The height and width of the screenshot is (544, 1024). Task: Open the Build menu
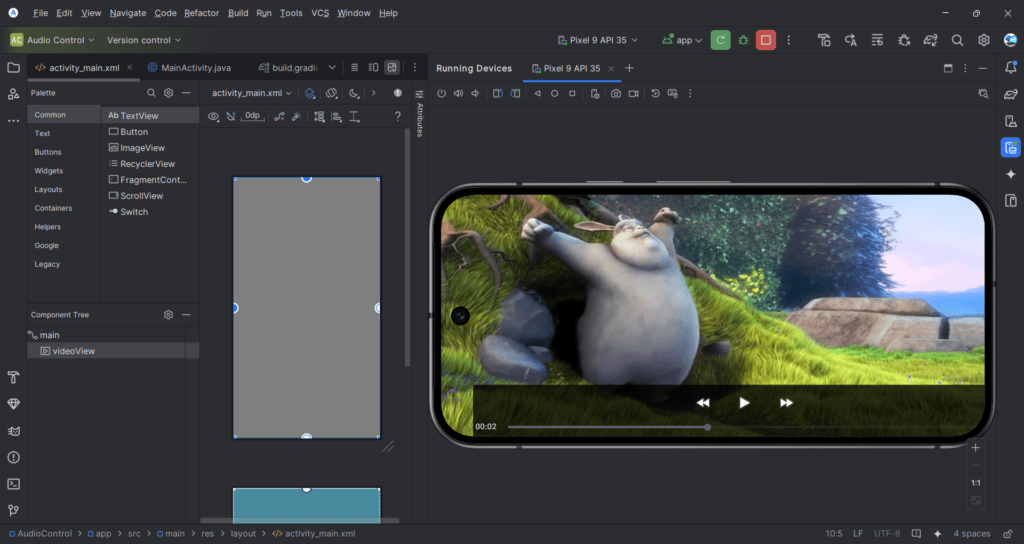click(x=238, y=13)
